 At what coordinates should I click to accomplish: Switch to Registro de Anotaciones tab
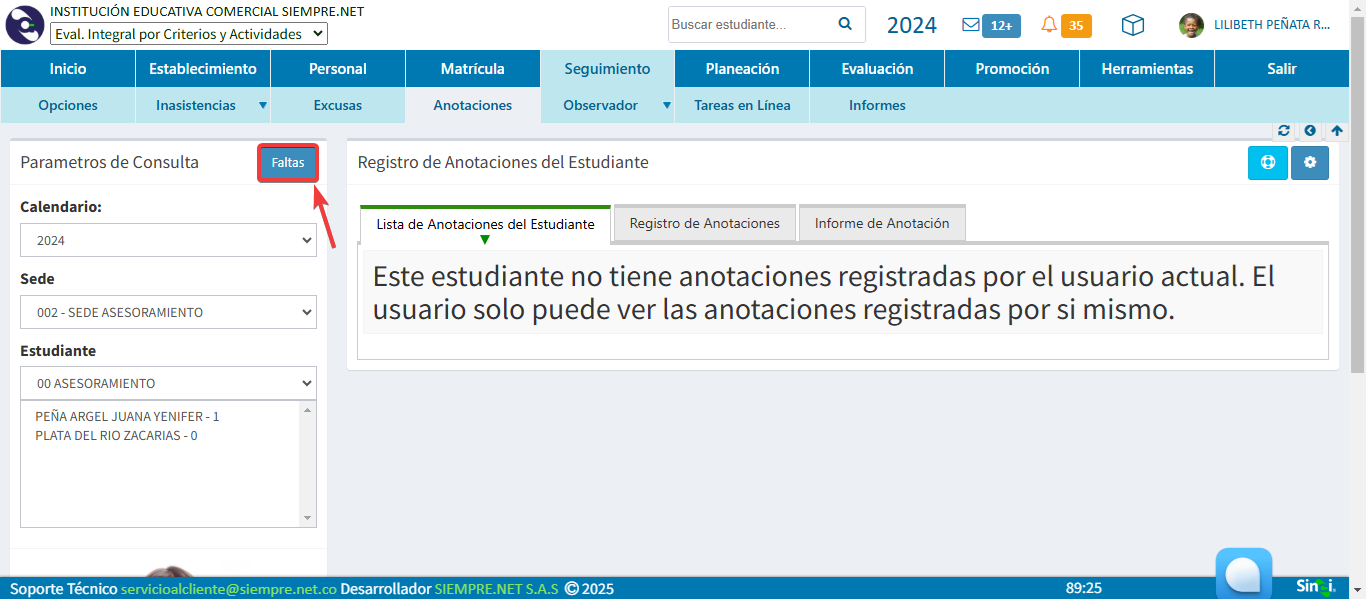pyautogui.click(x=705, y=223)
